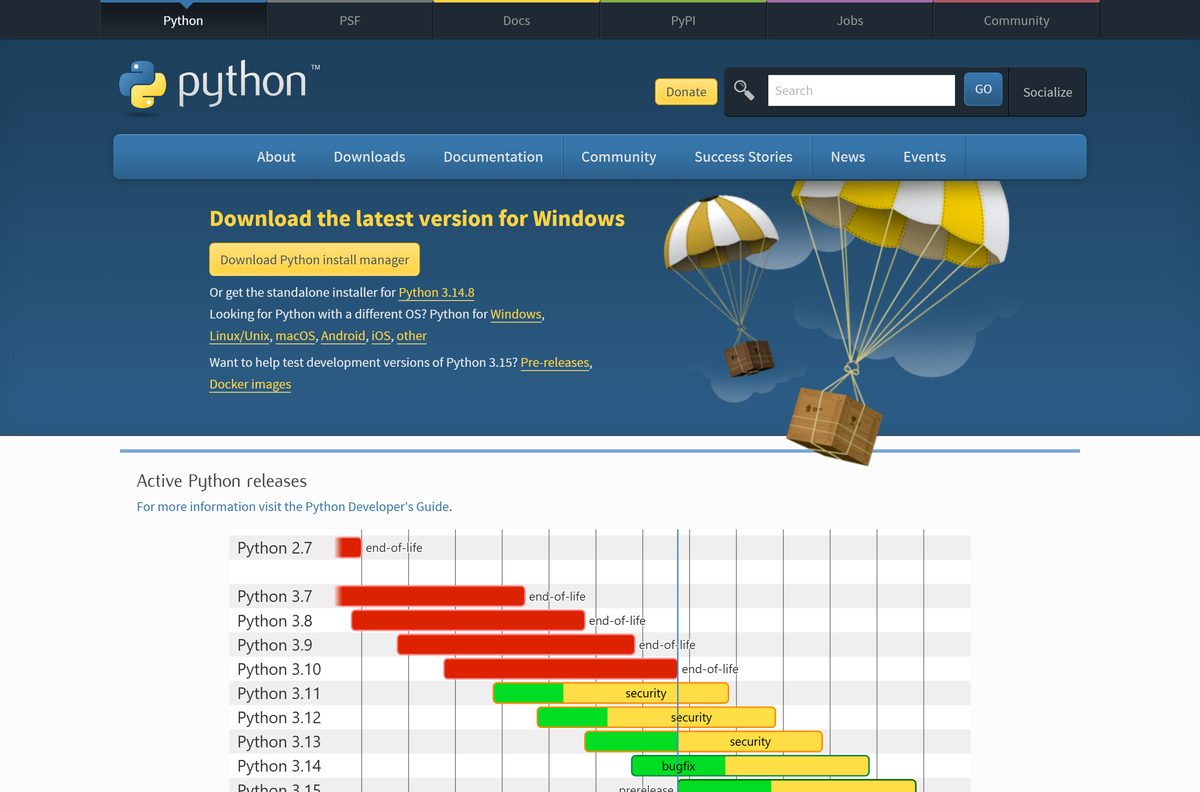Click 'Download the latest version for Windows' heading
This screenshot has width=1200, height=792.
(417, 219)
